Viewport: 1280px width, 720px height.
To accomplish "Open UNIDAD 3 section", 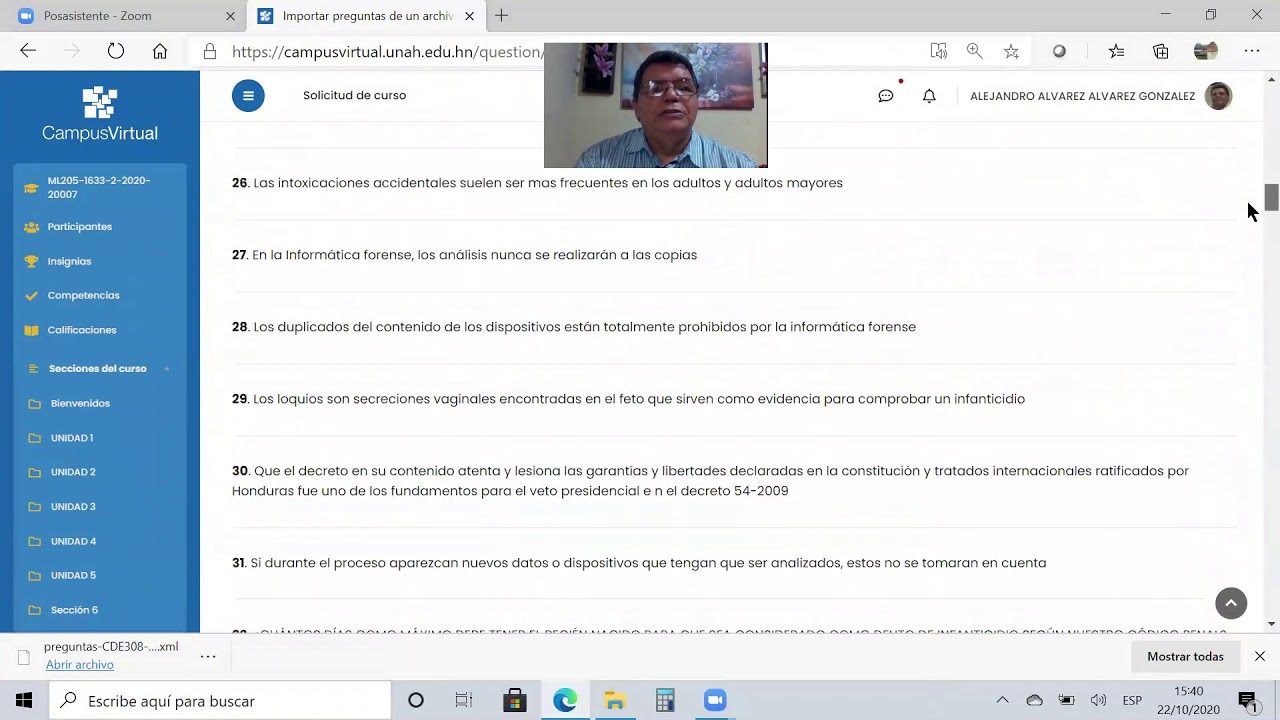I will [73, 507].
